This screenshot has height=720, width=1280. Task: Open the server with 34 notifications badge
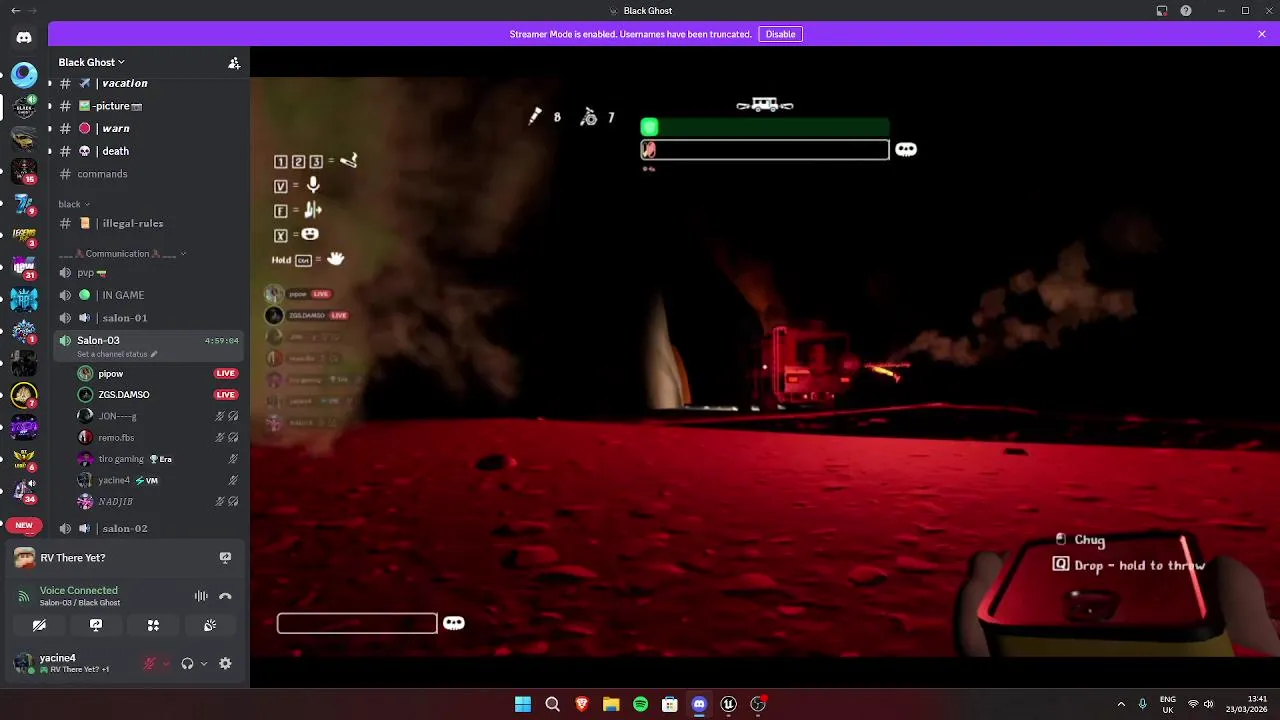(x=24, y=489)
